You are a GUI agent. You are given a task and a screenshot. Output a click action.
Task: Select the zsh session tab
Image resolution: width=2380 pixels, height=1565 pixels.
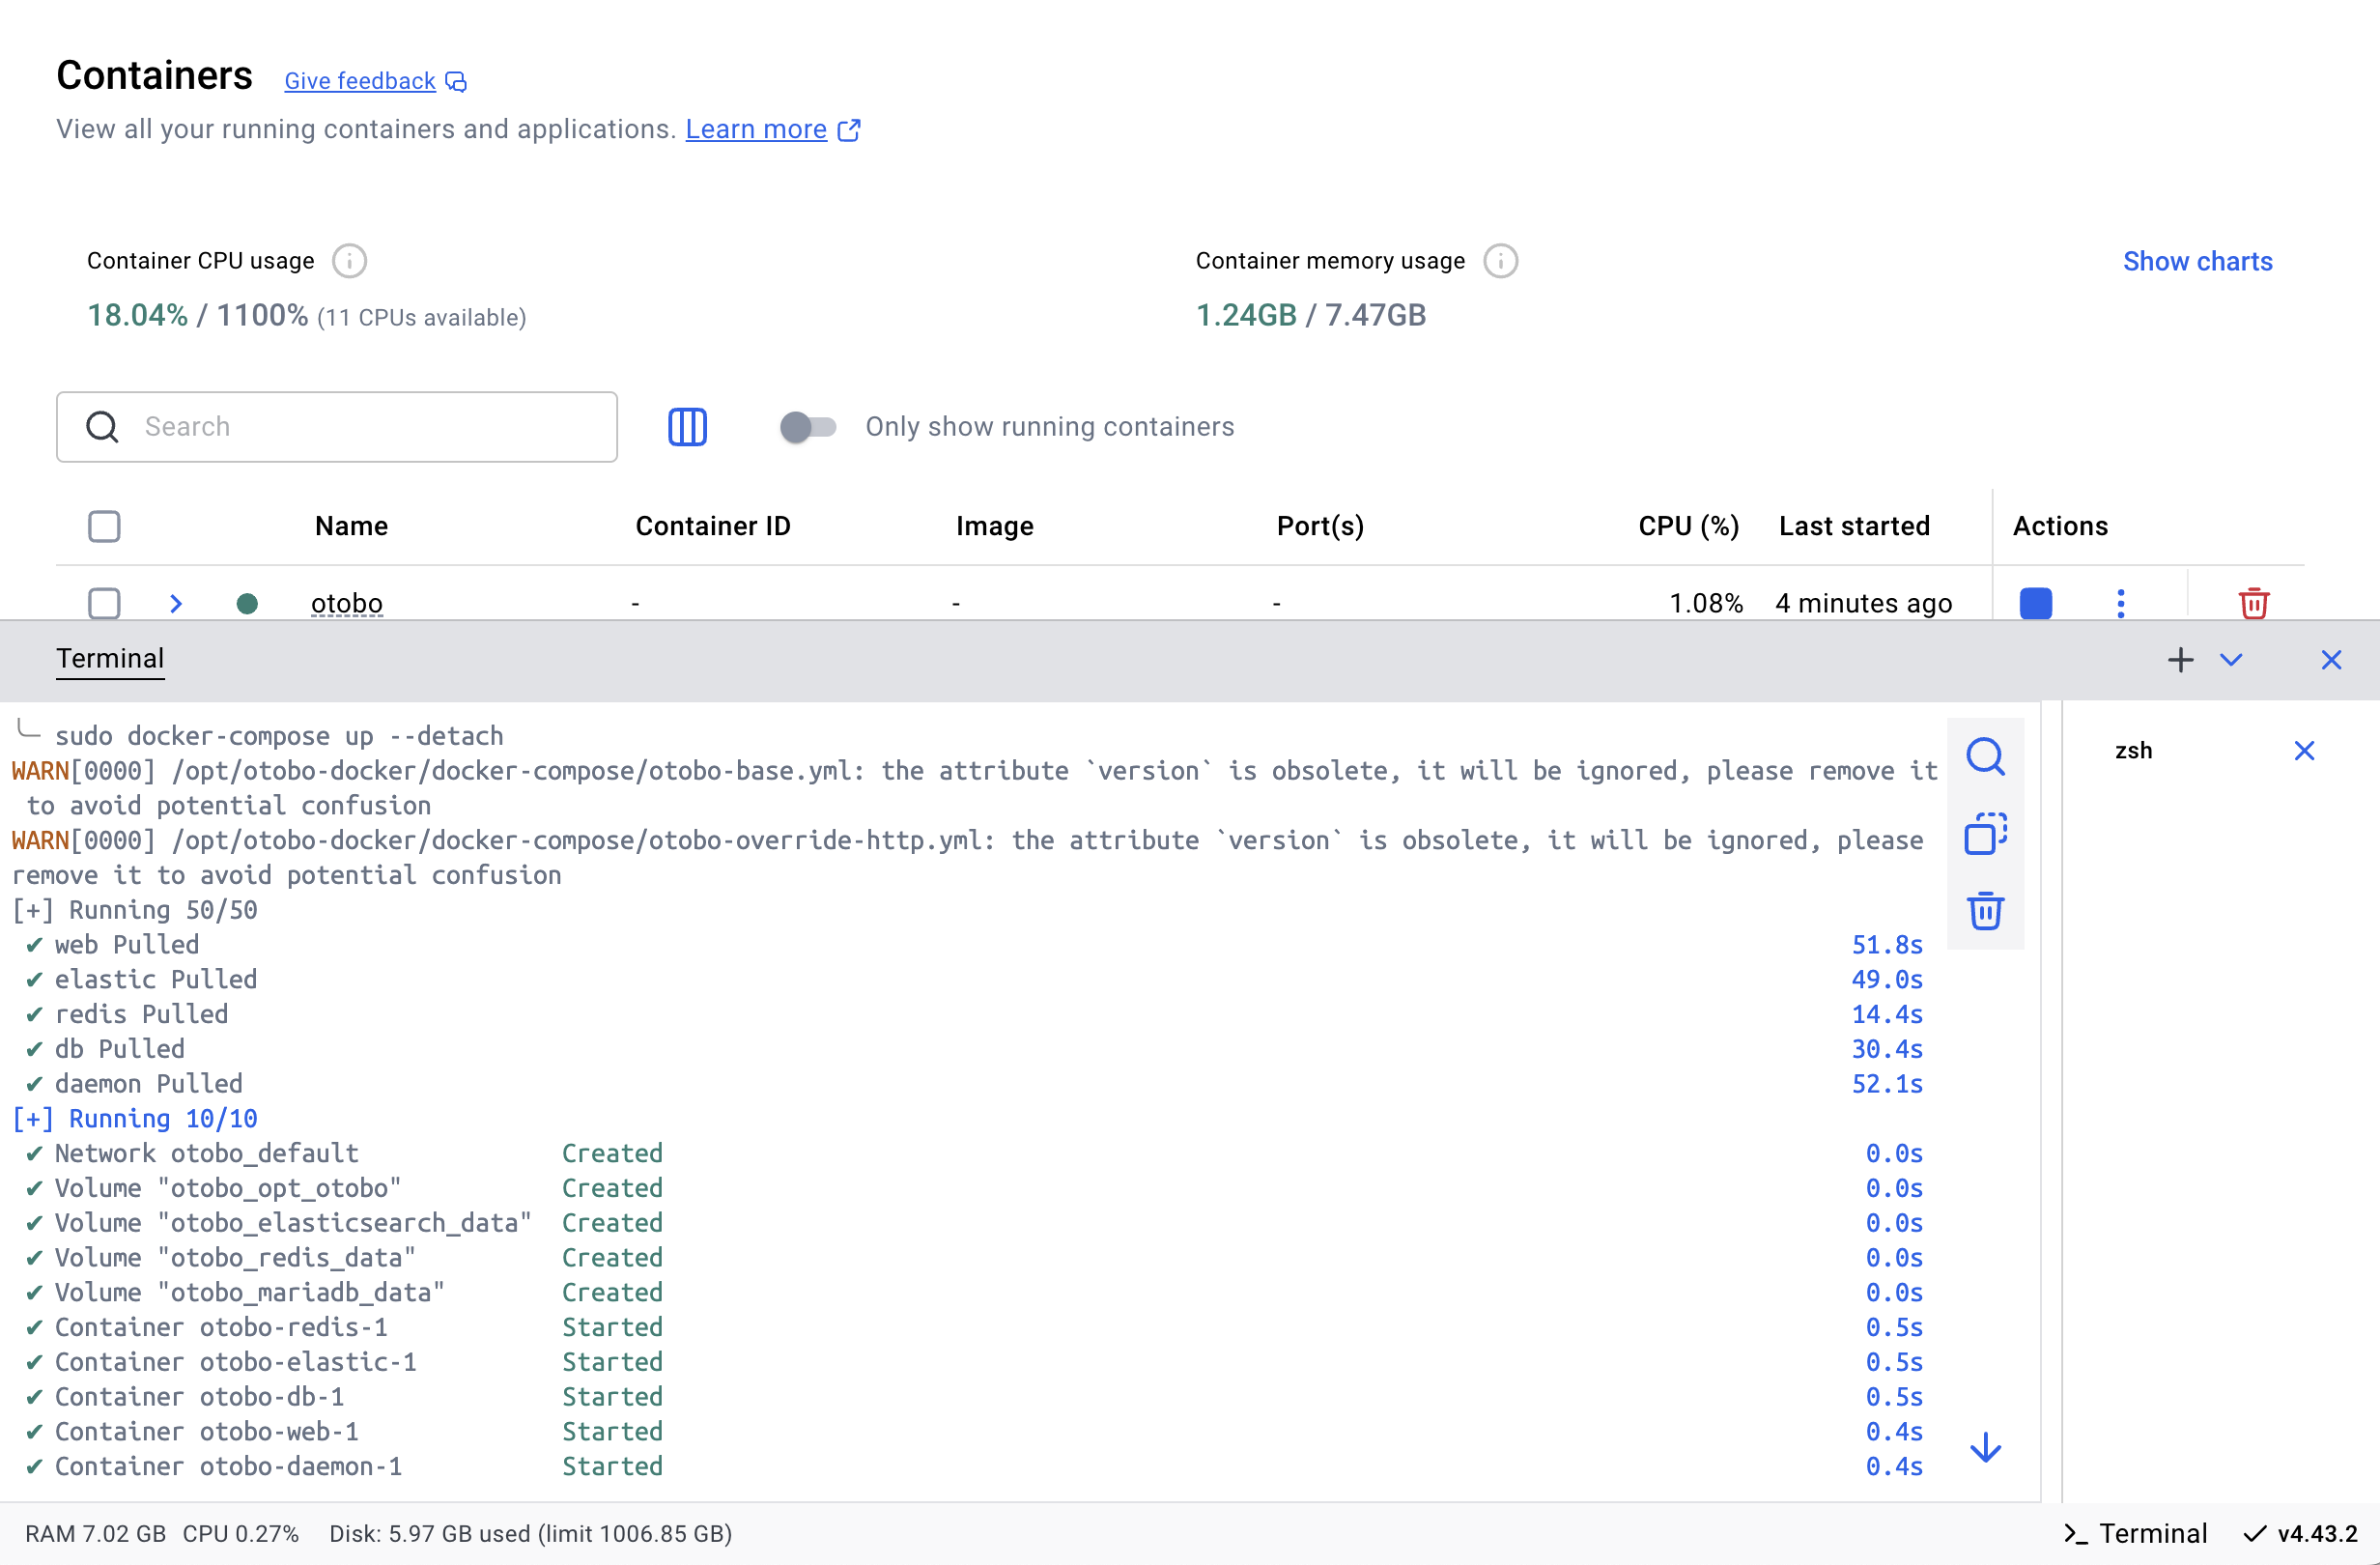click(2133, 751)
